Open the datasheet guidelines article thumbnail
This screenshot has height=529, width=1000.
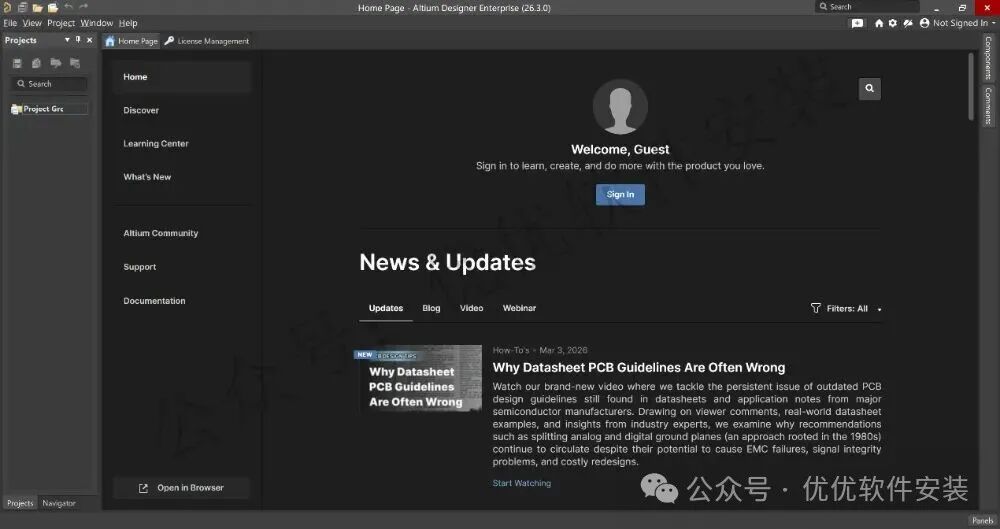coord(419,379)
